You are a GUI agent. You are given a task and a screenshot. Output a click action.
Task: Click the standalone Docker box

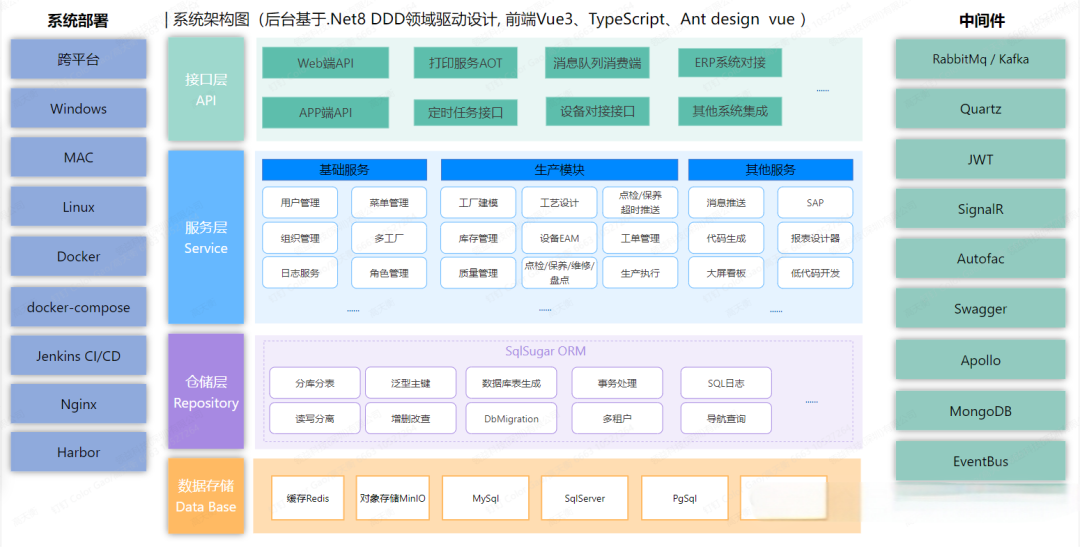coord(78,256)
